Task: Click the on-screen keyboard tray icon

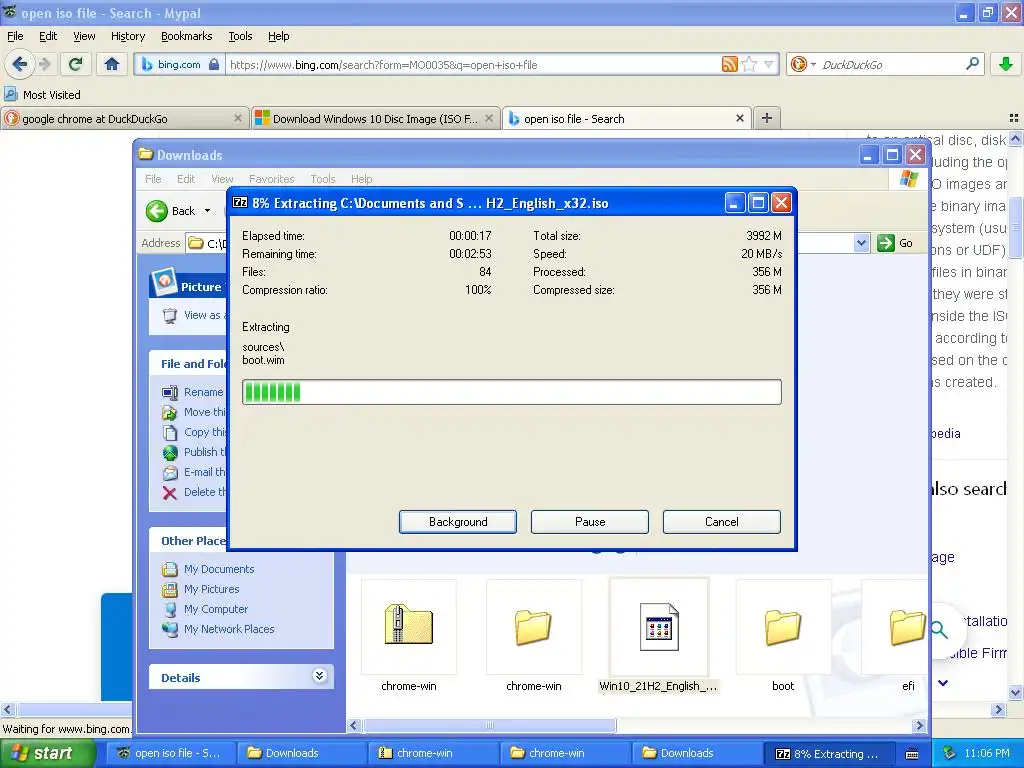Action: (912, 753)
